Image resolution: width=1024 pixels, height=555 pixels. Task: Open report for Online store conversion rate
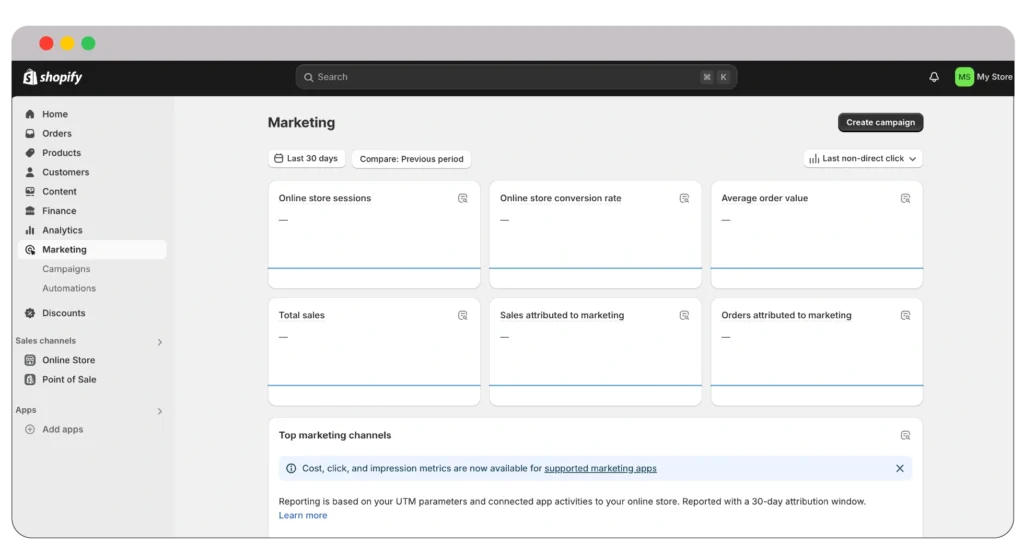tap(684, 198)
